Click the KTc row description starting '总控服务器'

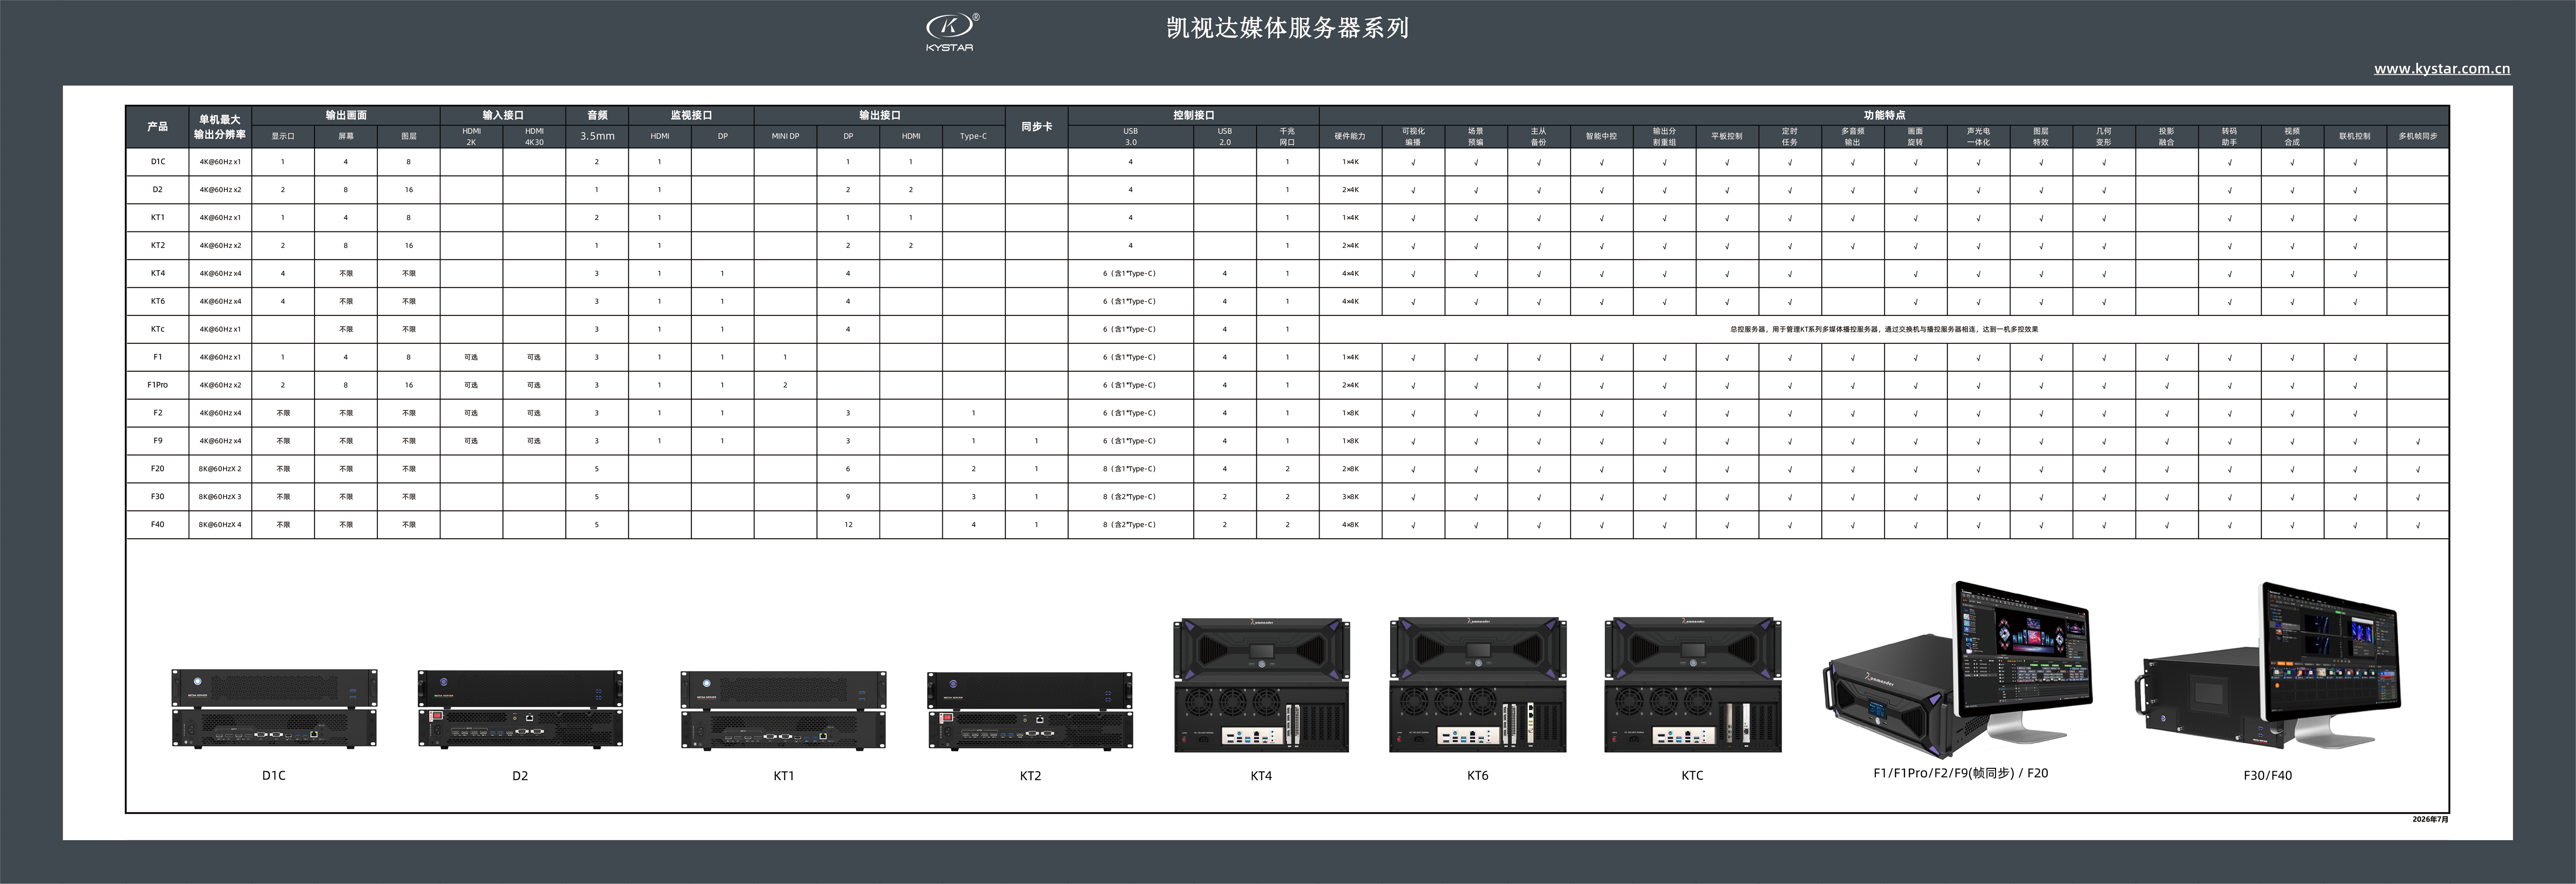tap(1884, 329)
